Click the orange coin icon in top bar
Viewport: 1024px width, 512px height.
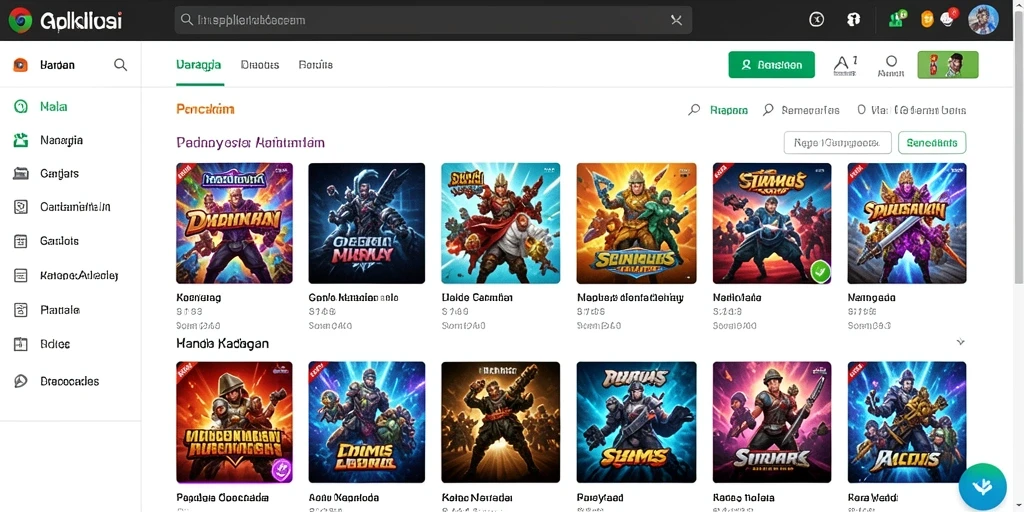pyautogui.click(x=927, y=19)
